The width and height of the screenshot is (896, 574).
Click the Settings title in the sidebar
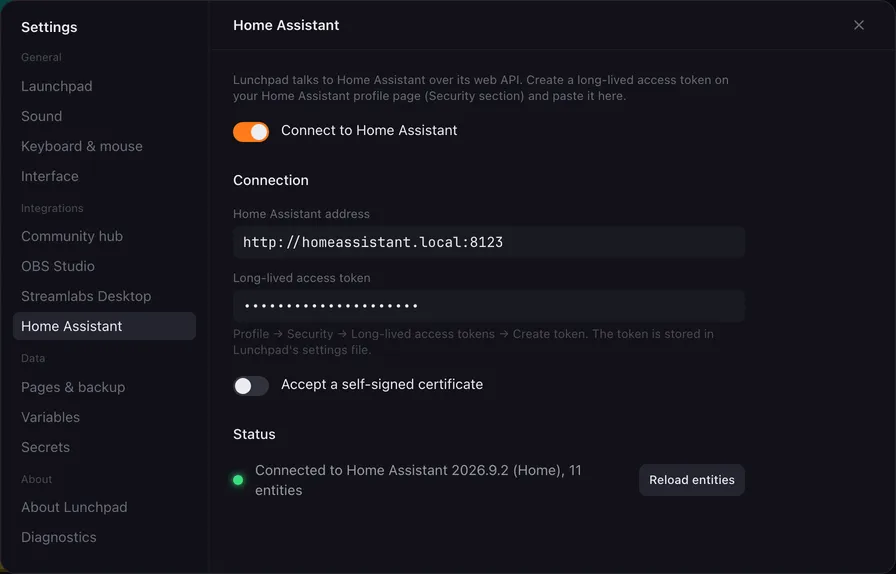tap(49, 27)
